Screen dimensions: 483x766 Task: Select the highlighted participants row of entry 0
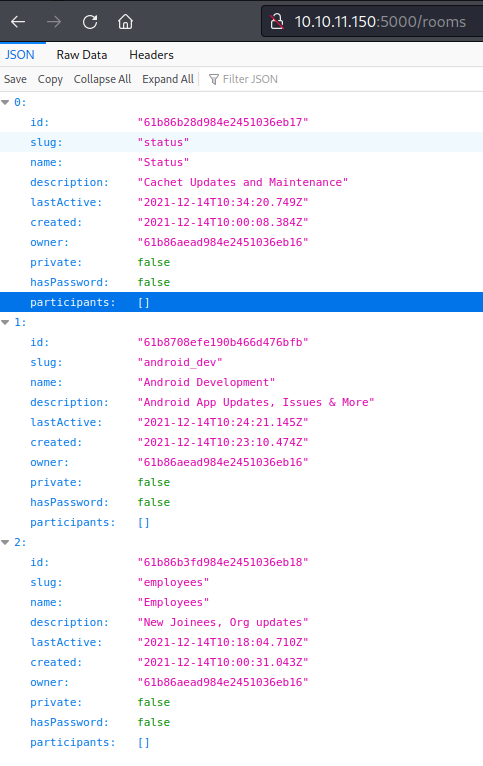click(241, 302)
